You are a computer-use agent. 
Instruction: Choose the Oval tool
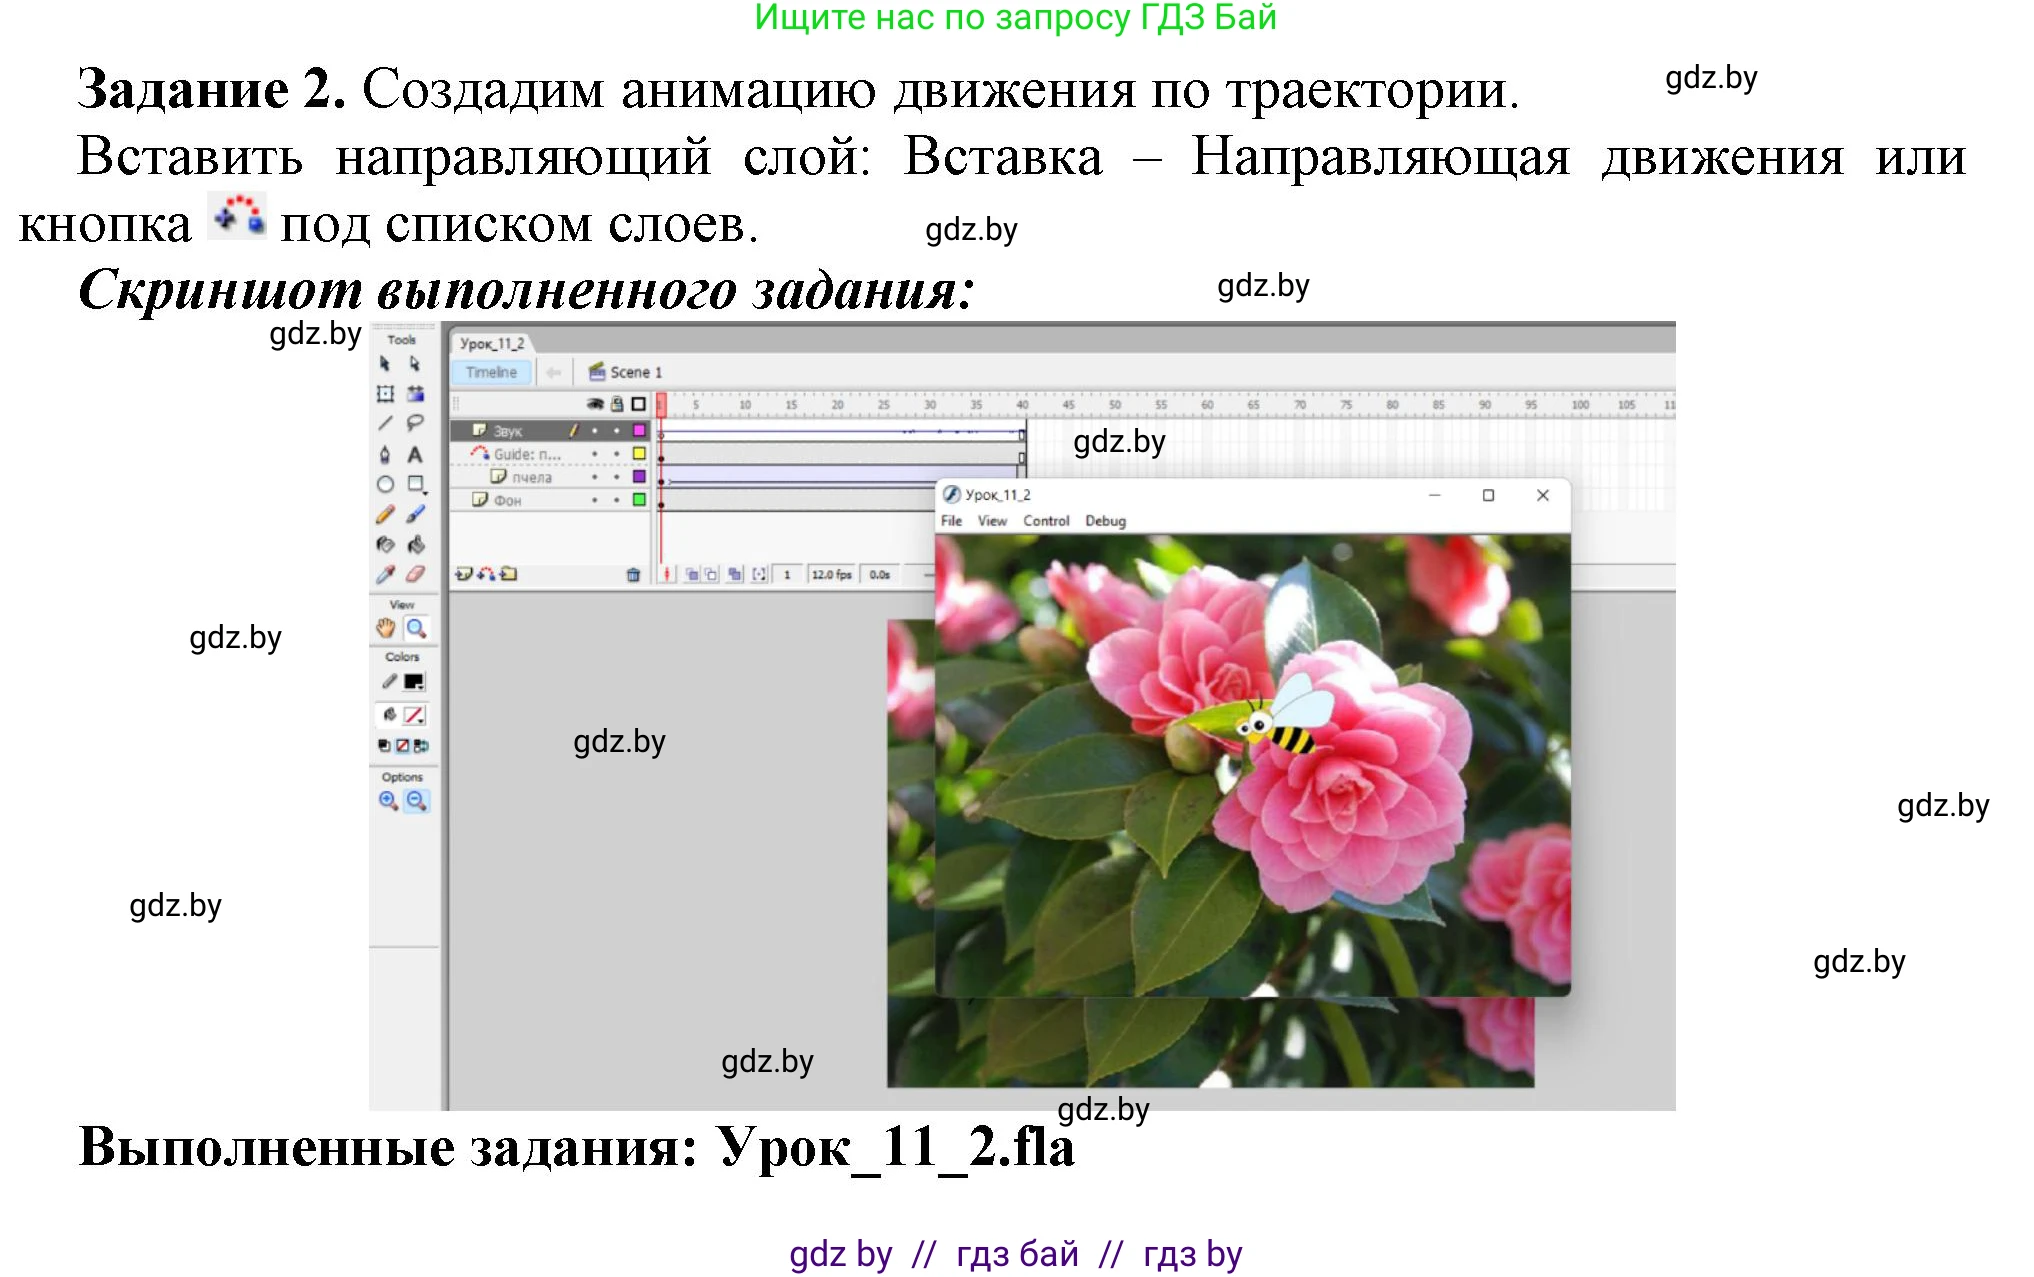(386, 484)
